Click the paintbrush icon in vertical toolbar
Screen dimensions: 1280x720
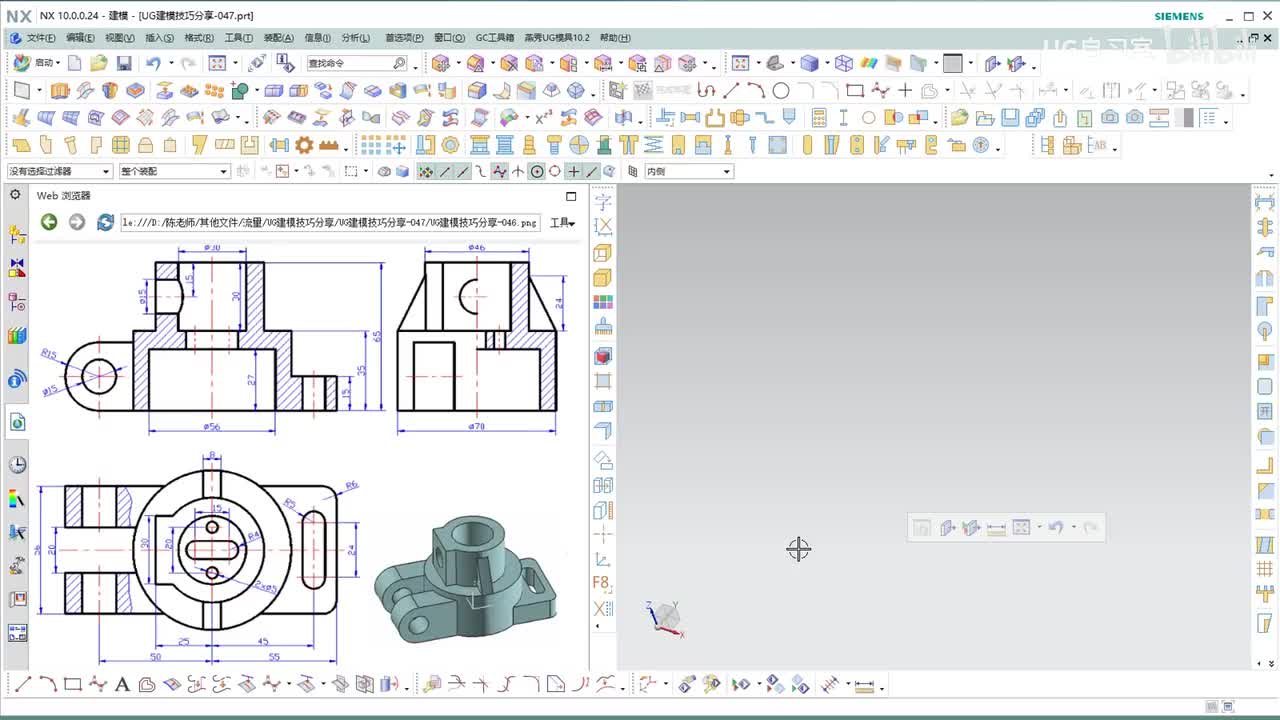pyautogui.click(x=602, y=328)
